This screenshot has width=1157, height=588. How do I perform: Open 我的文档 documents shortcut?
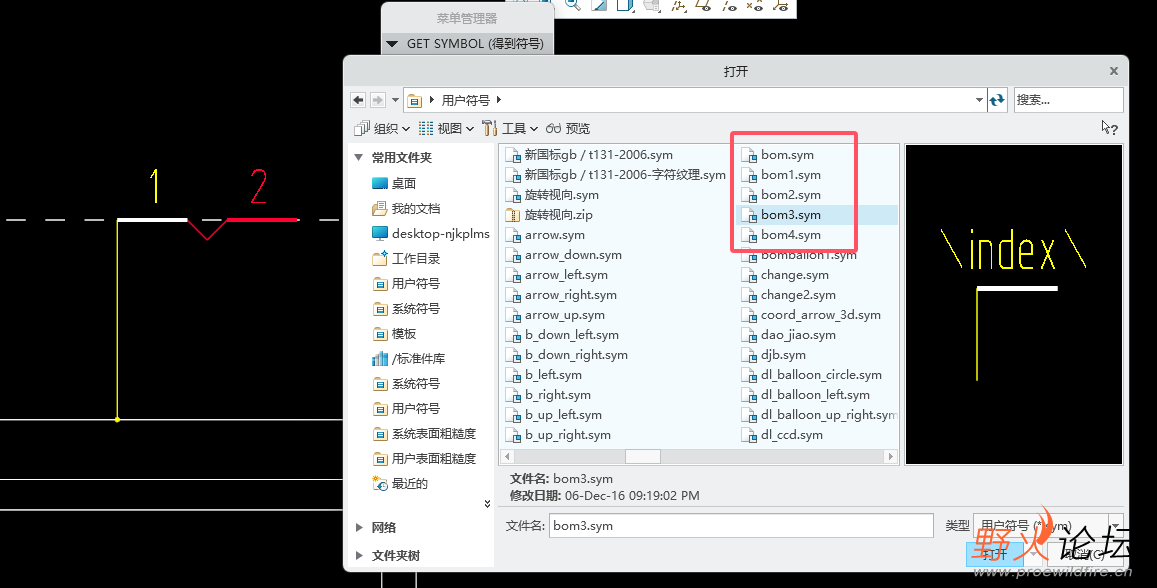(x=406, y=209)
